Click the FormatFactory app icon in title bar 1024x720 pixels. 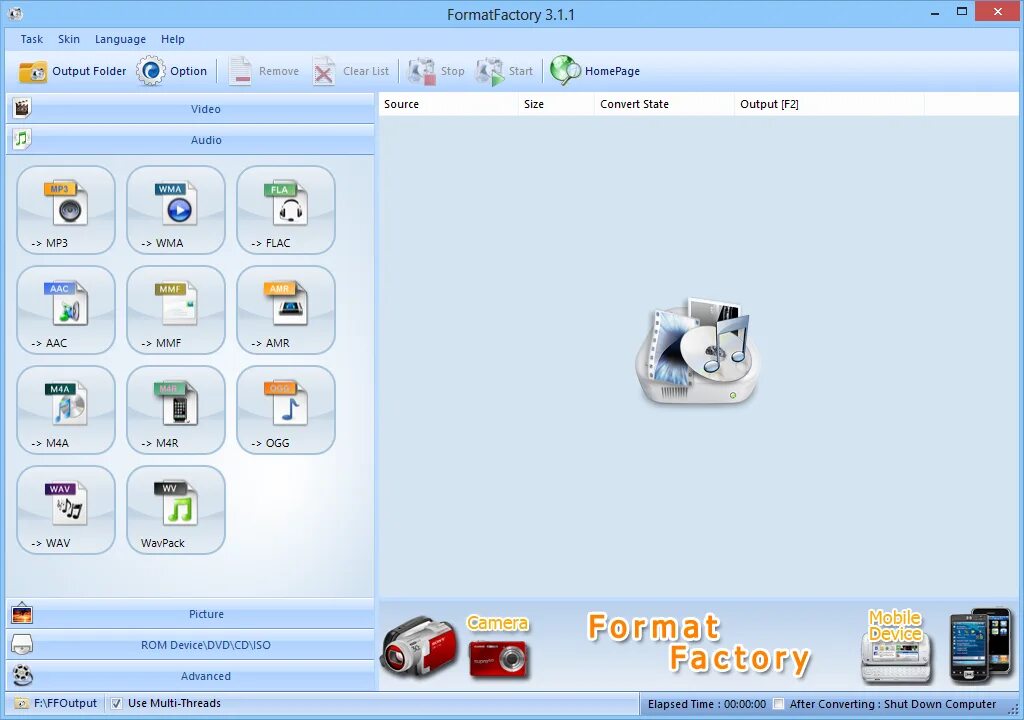tap(15, 13)
